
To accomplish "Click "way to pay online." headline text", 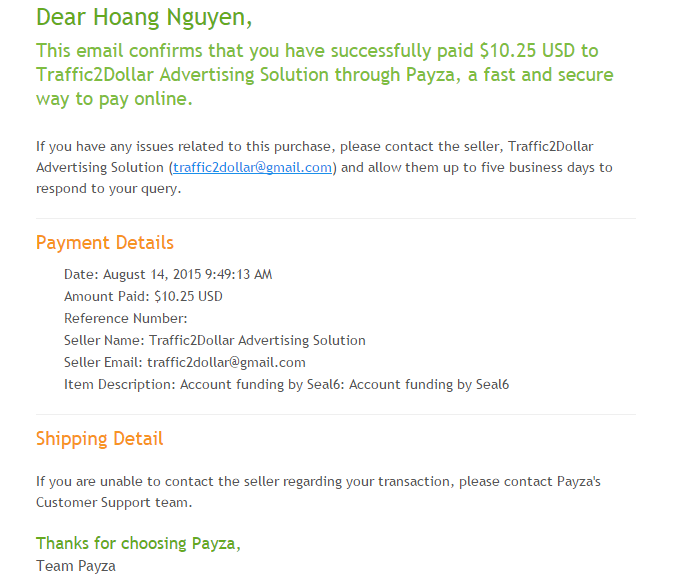I will (114, 99).
